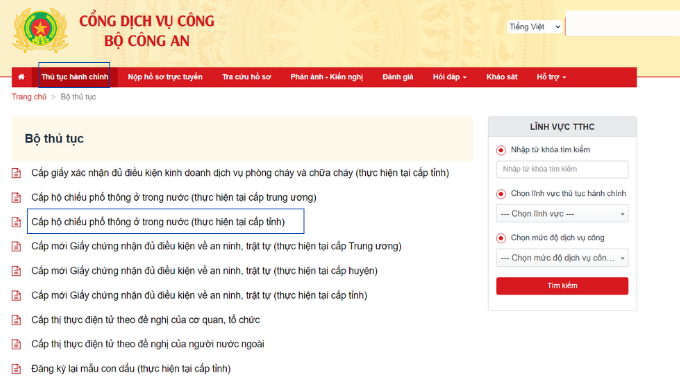The width and height of the screenshot is (680, 382).
Task: Select the Chọn mức độ dịch vụ công radio
Action: point(501,238)
